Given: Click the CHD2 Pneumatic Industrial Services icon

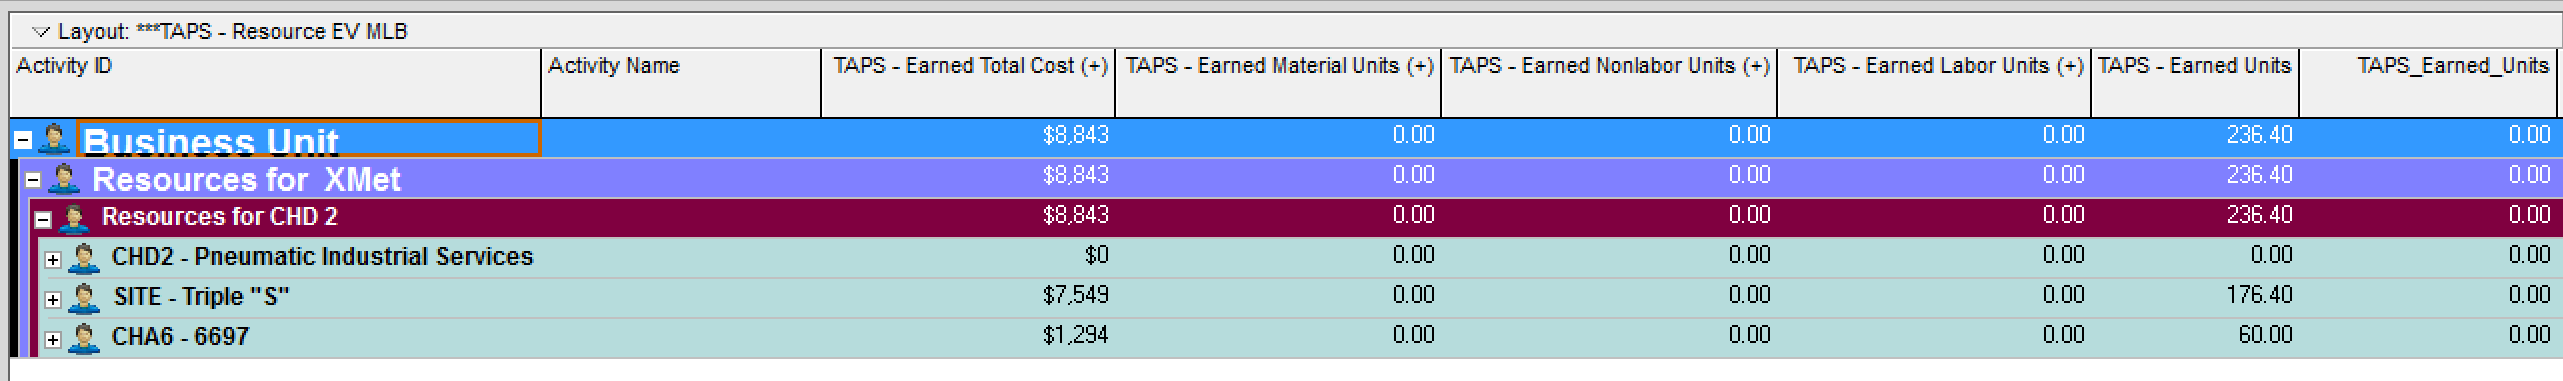Looking at the screenshot, I should (84, 258).
